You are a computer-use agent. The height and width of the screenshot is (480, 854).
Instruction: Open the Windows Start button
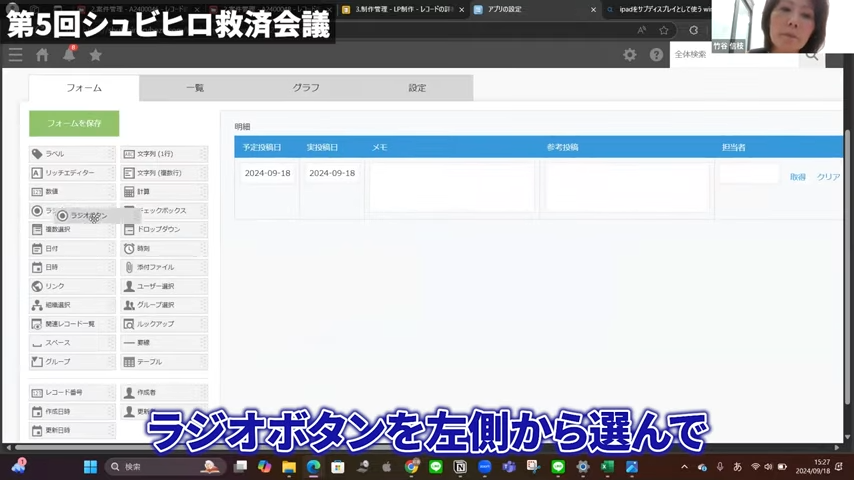(x=90, y=467)
